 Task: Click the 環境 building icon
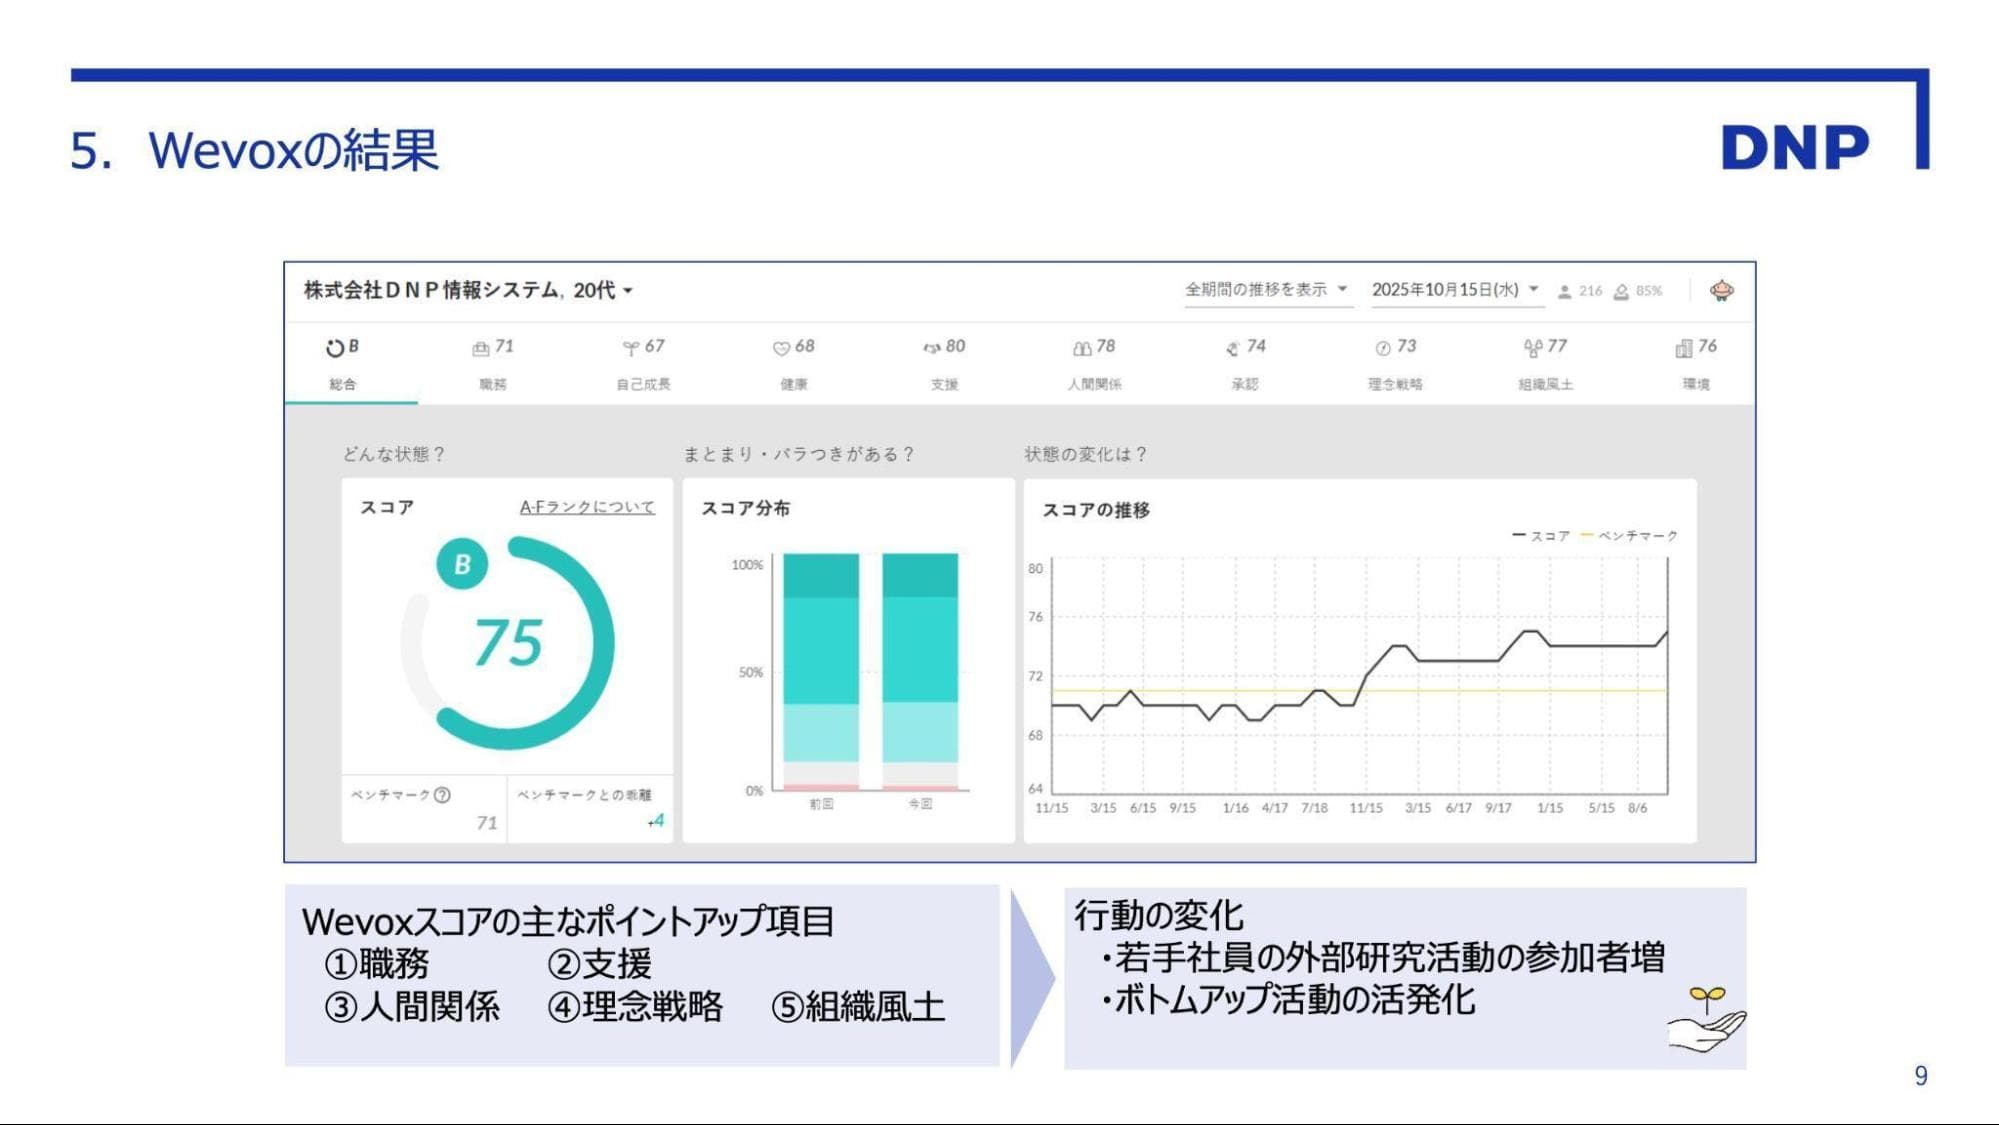pos(1684,348)
